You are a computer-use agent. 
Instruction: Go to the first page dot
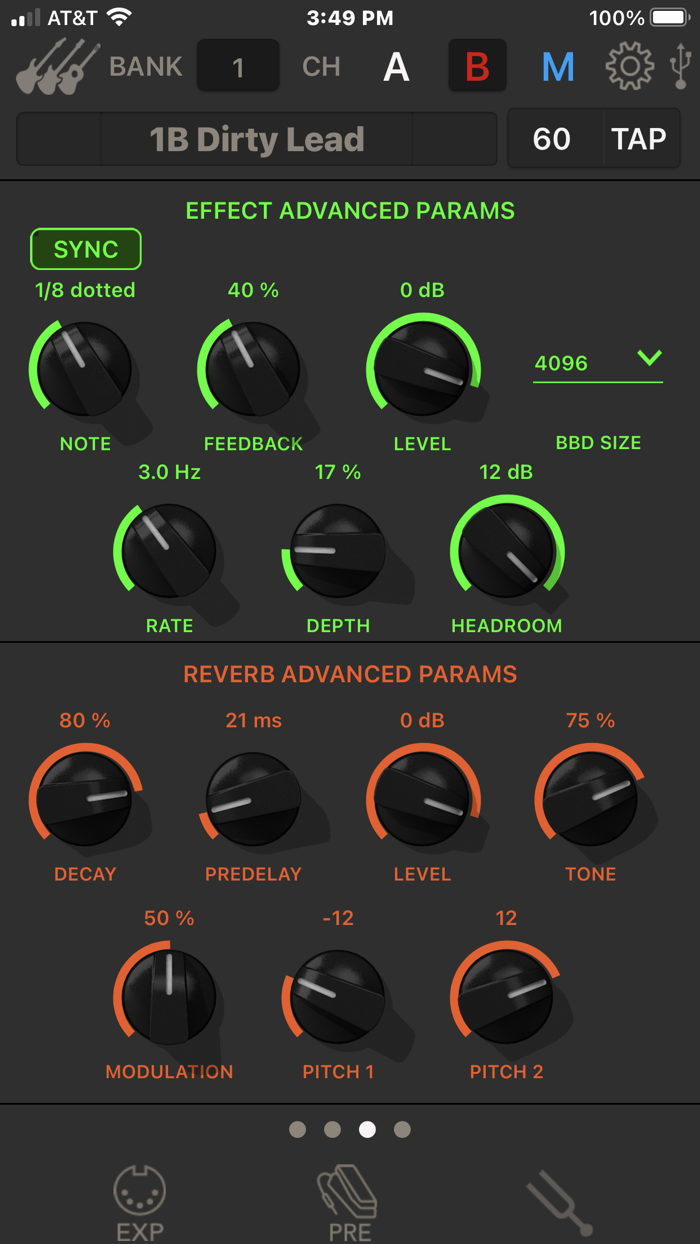[297, 1129]
